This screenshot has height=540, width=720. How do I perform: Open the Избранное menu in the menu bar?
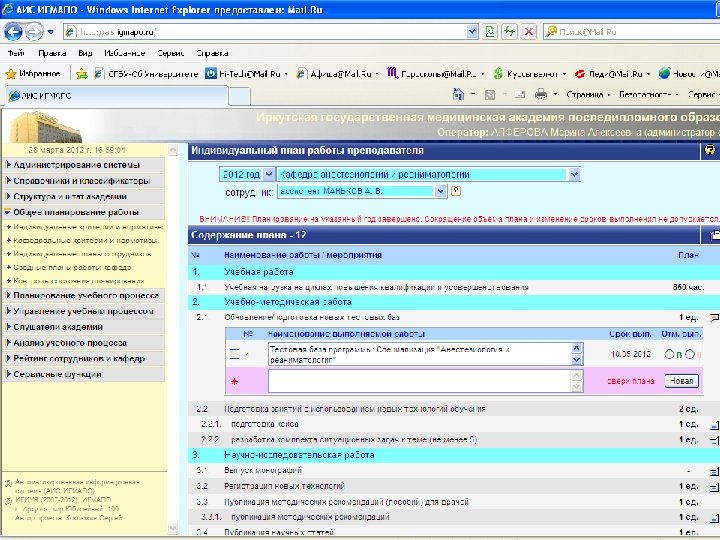(x=124, y=53)
